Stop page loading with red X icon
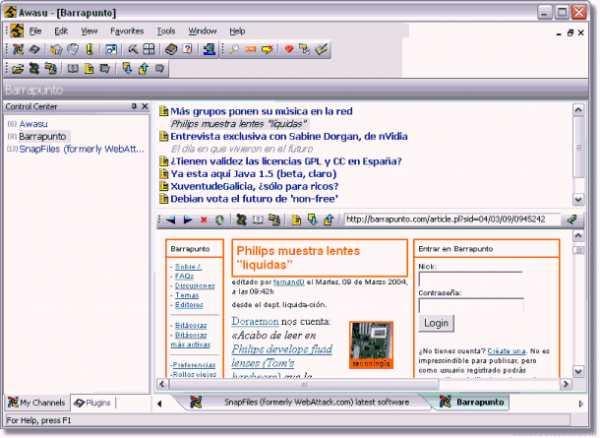 (x=204, y=220)
